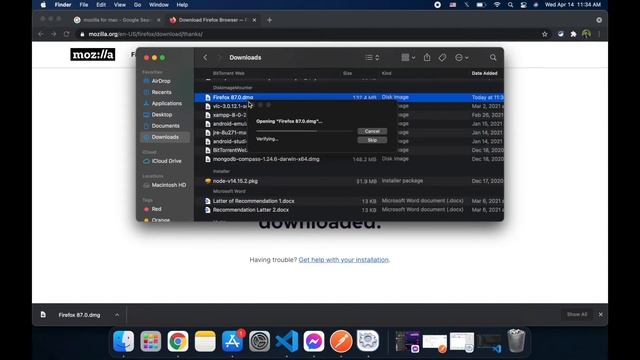Click Get help with your installation link
The width and height of the screenshot is (640, 360).
click(x=344, y=260)
